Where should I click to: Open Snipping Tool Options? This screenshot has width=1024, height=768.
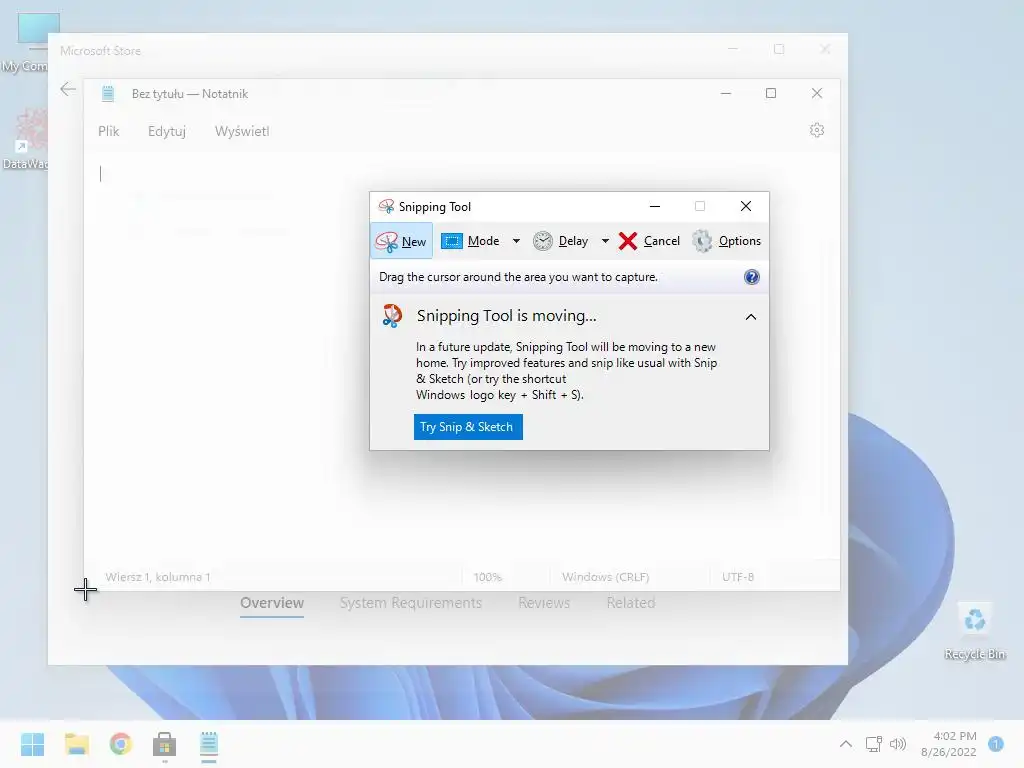pyautogui.click(x=726, y=241)
